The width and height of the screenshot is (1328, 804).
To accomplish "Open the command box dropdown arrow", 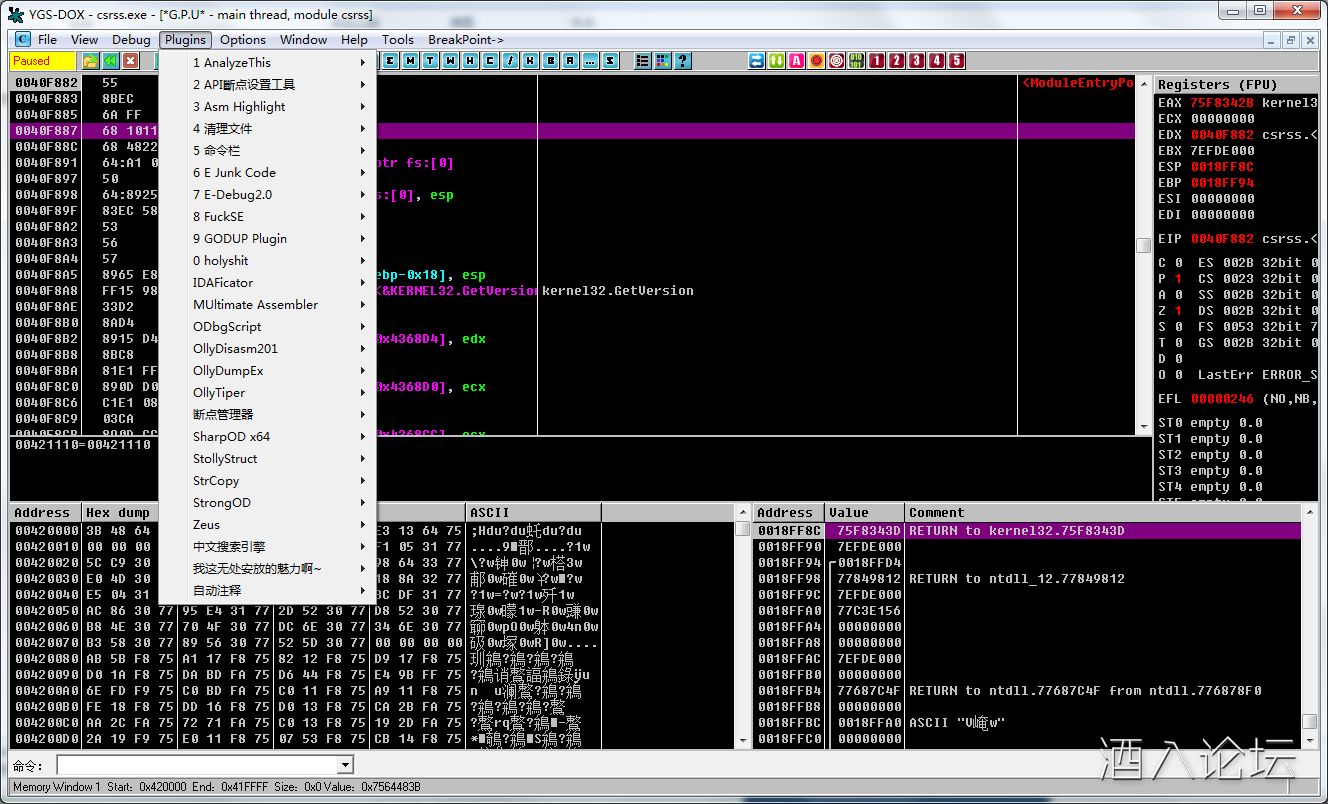I will [x=346, y=766].
